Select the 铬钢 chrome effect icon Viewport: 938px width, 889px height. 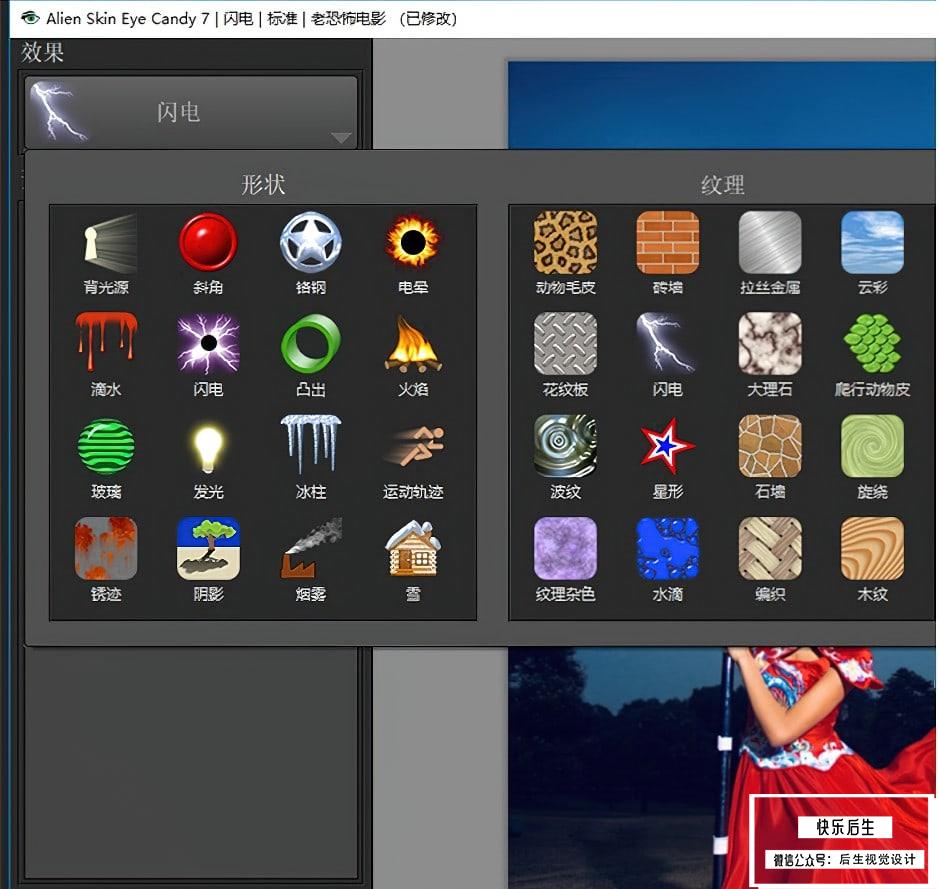click(310, 242)
